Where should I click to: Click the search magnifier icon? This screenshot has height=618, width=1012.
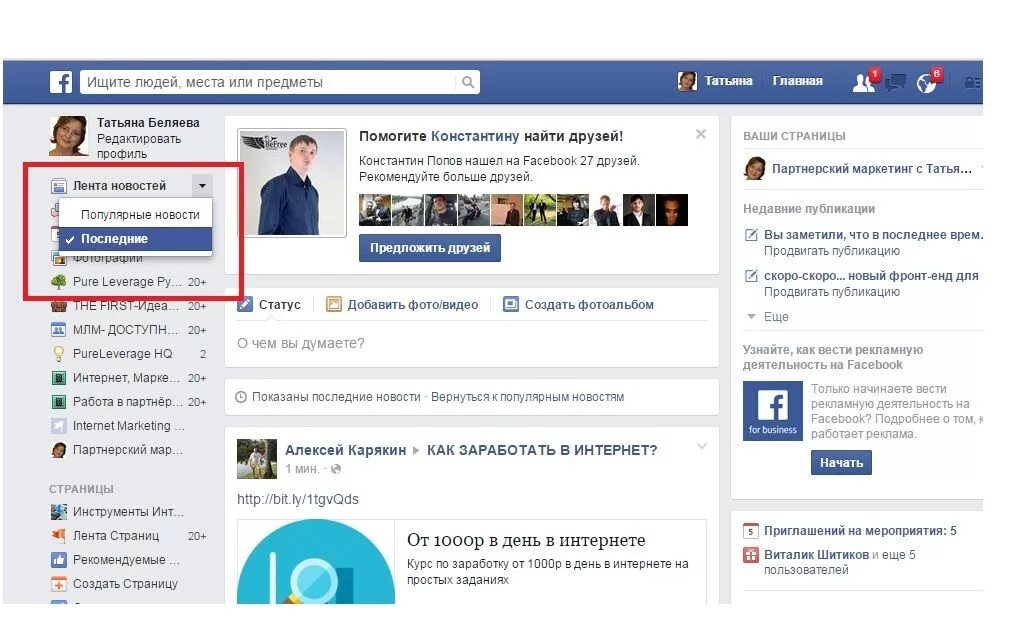pyautogui.click(x=468, y=82)
